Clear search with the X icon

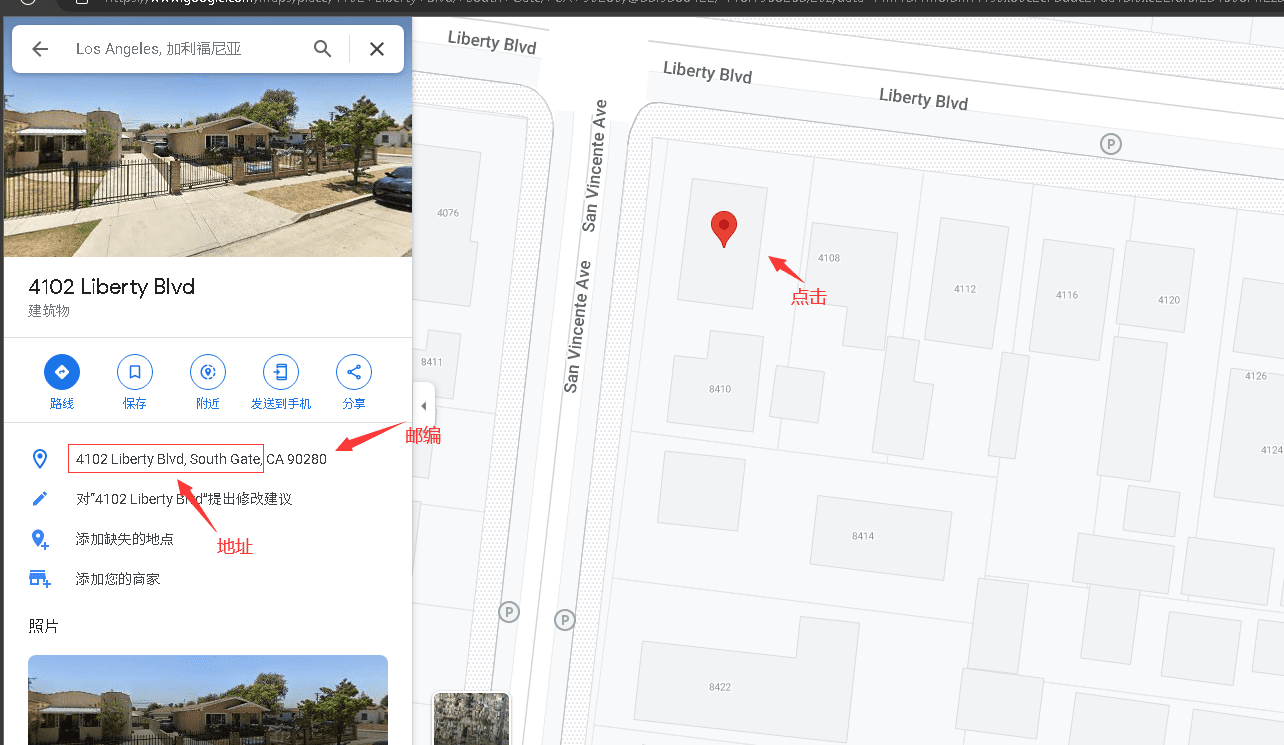coord(377,49)
